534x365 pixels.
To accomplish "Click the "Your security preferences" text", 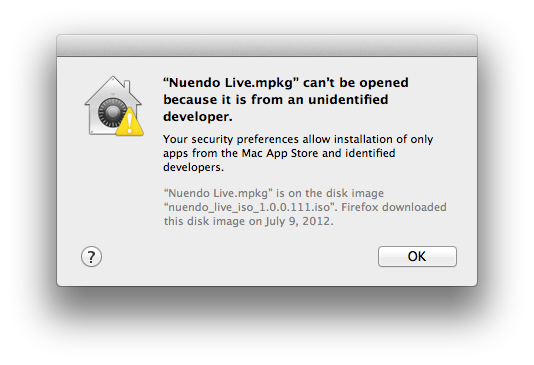I will [231, 139].
